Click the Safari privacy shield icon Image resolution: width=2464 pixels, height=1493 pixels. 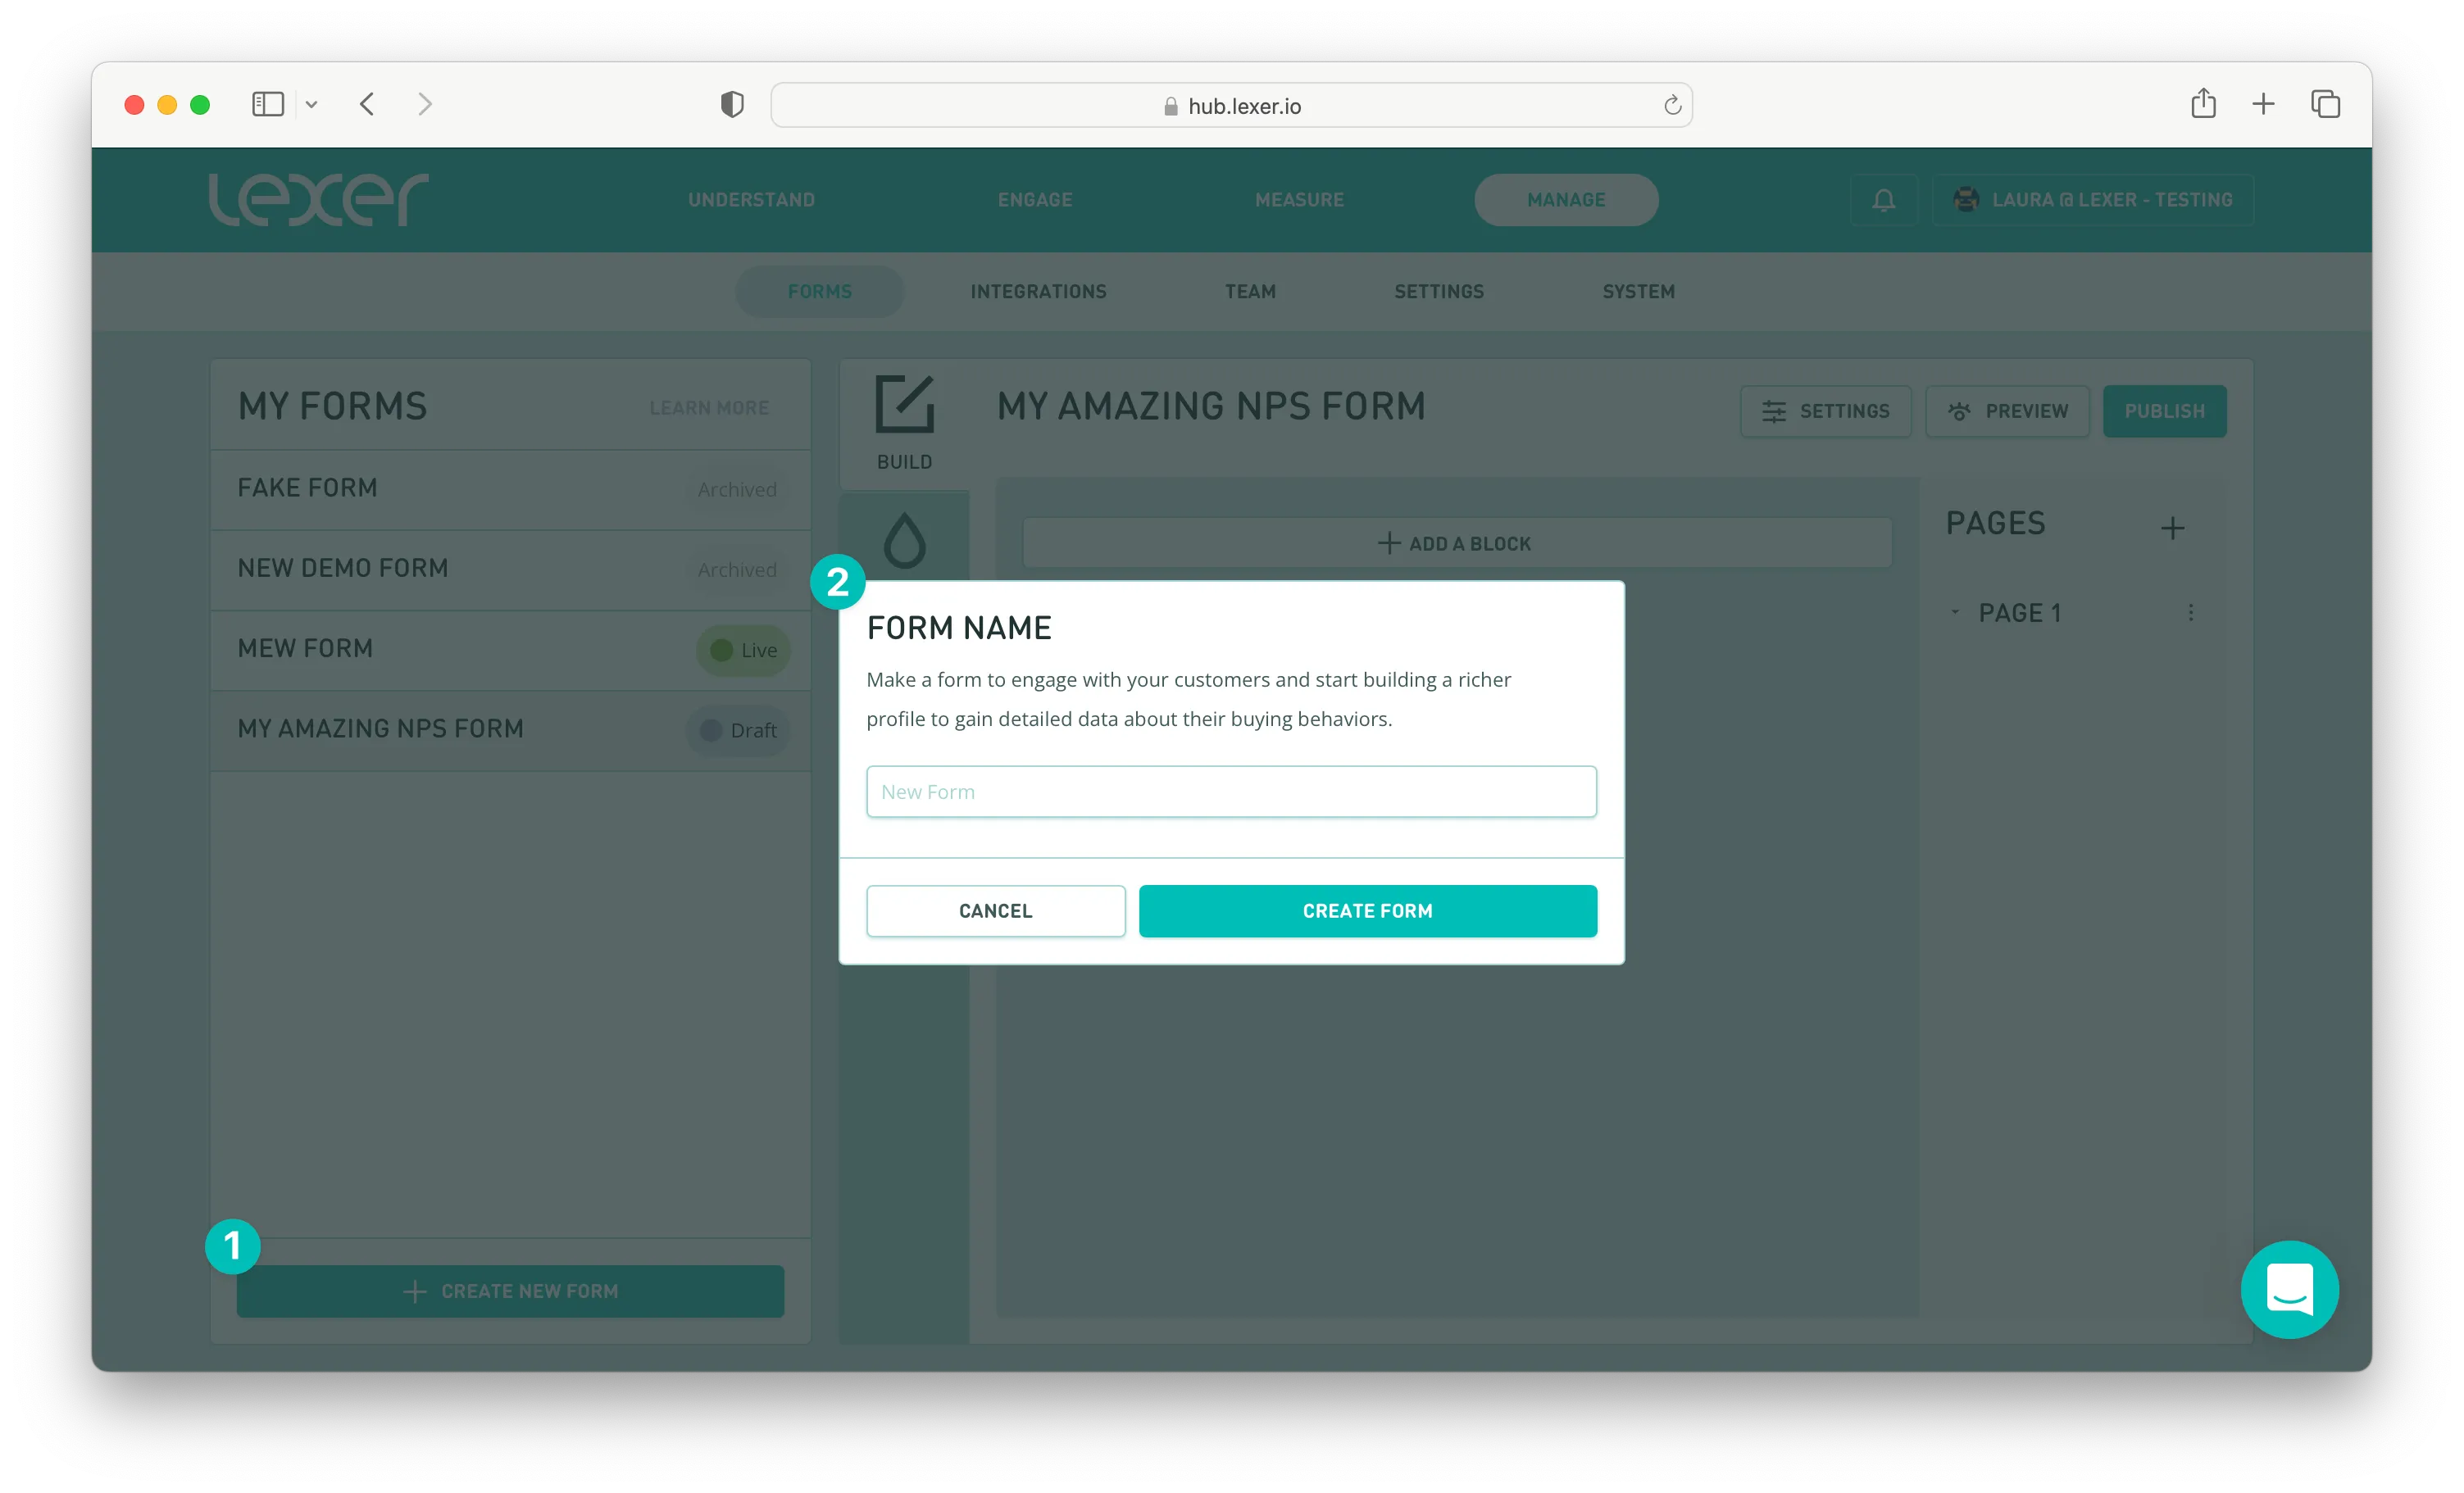tap(732, 104)
